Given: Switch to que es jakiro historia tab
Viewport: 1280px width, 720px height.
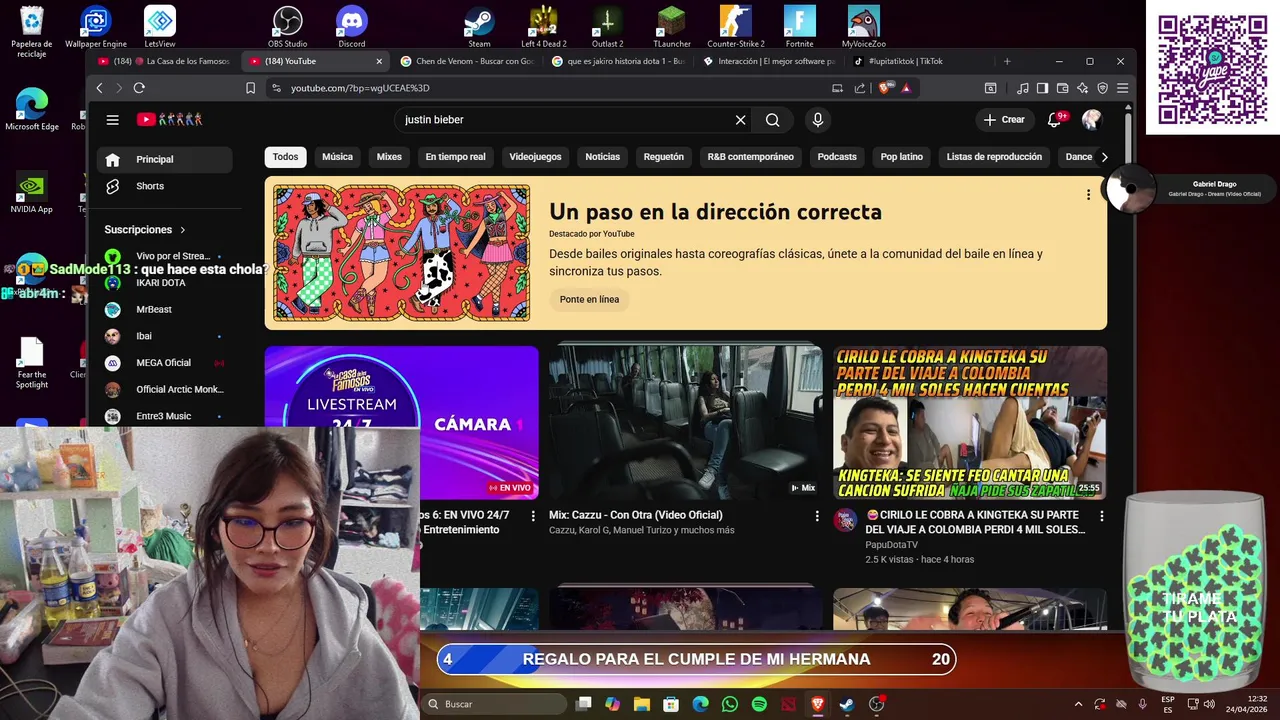Looking at the screenshot, I should tap(617, 61).
